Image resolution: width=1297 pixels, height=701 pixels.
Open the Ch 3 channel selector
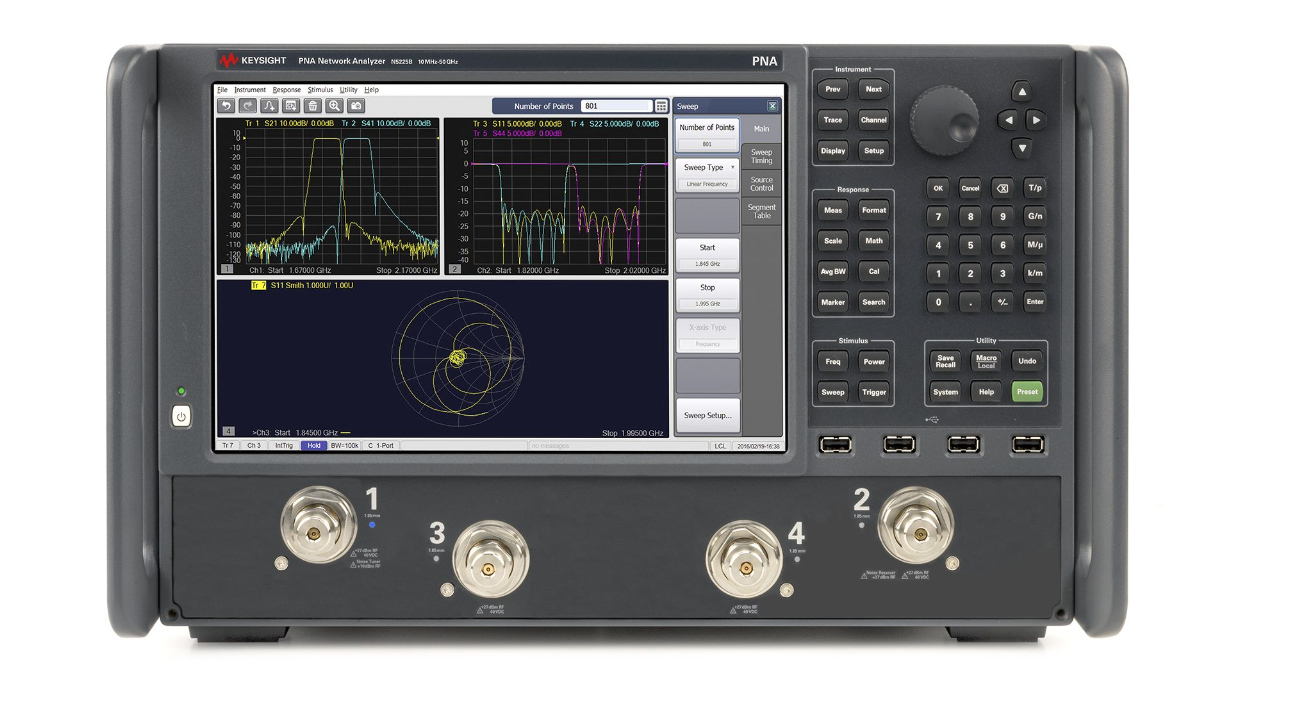pyautogui.click(x=253, y=445)
